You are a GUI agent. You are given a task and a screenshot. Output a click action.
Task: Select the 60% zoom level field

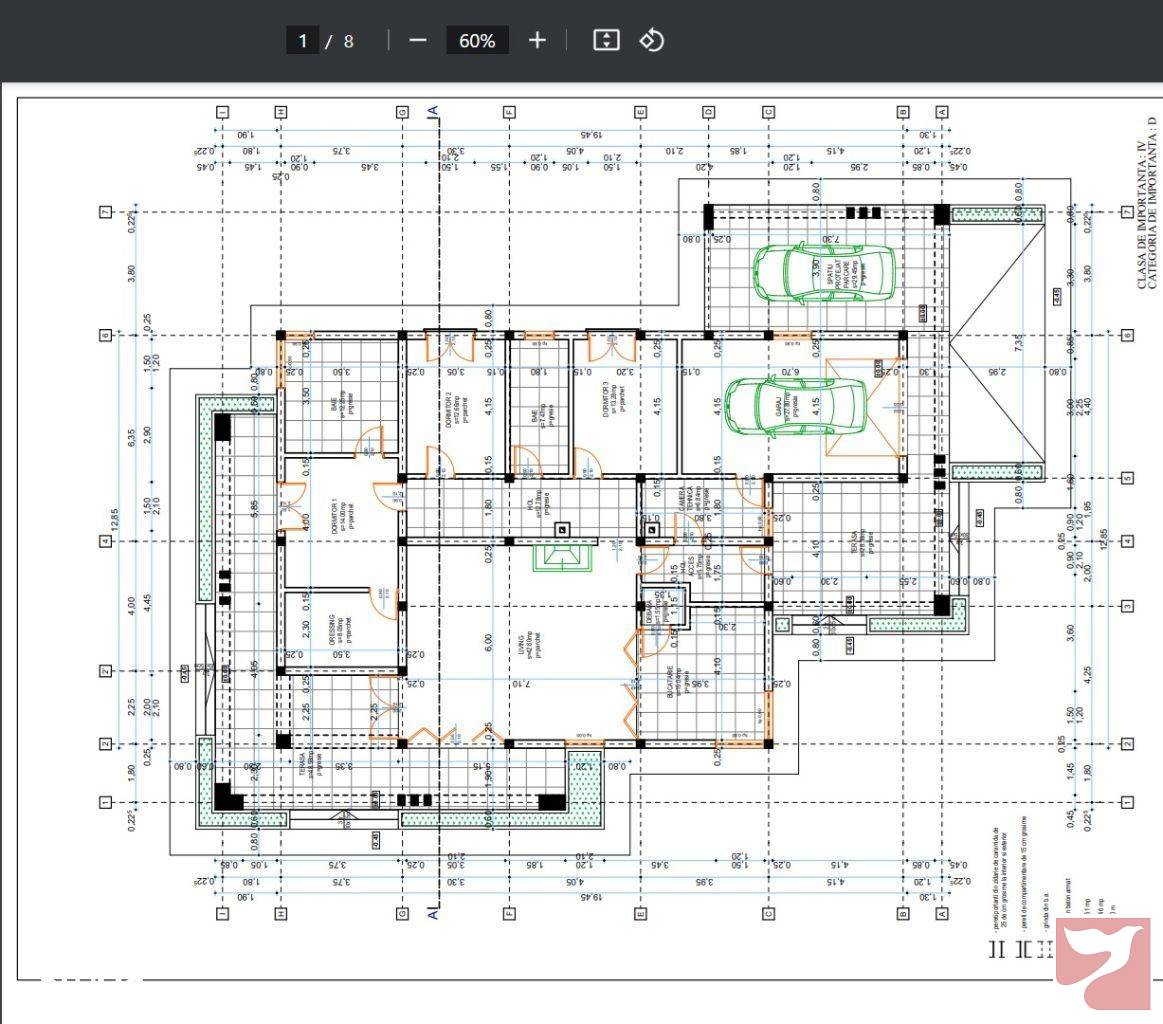[477, 40]
